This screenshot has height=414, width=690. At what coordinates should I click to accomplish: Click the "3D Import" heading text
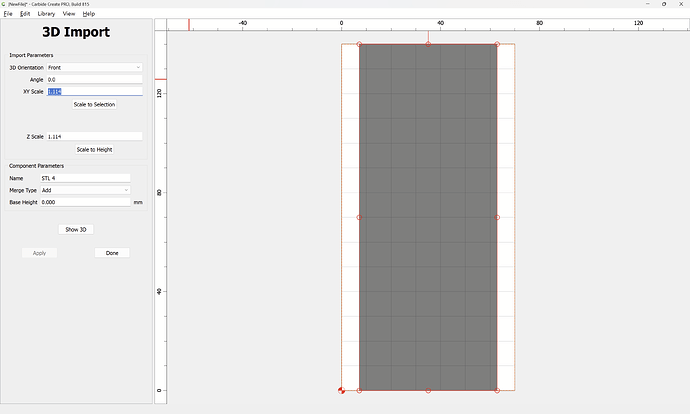click(76, 32)
